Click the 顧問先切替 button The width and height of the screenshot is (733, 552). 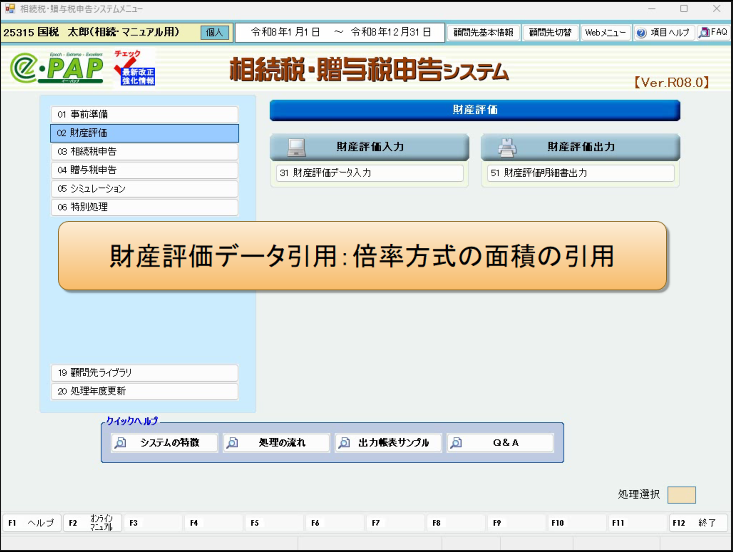click(550, 33)
